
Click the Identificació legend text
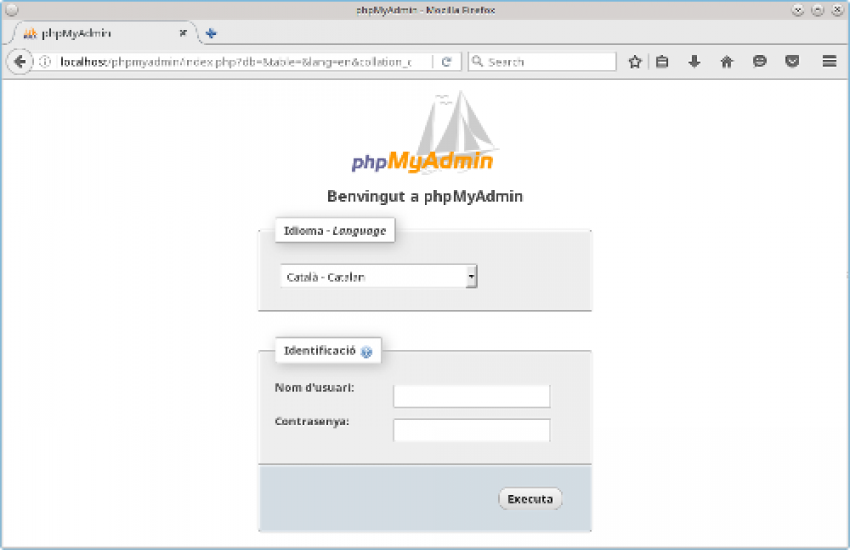(x=320, y=351)
